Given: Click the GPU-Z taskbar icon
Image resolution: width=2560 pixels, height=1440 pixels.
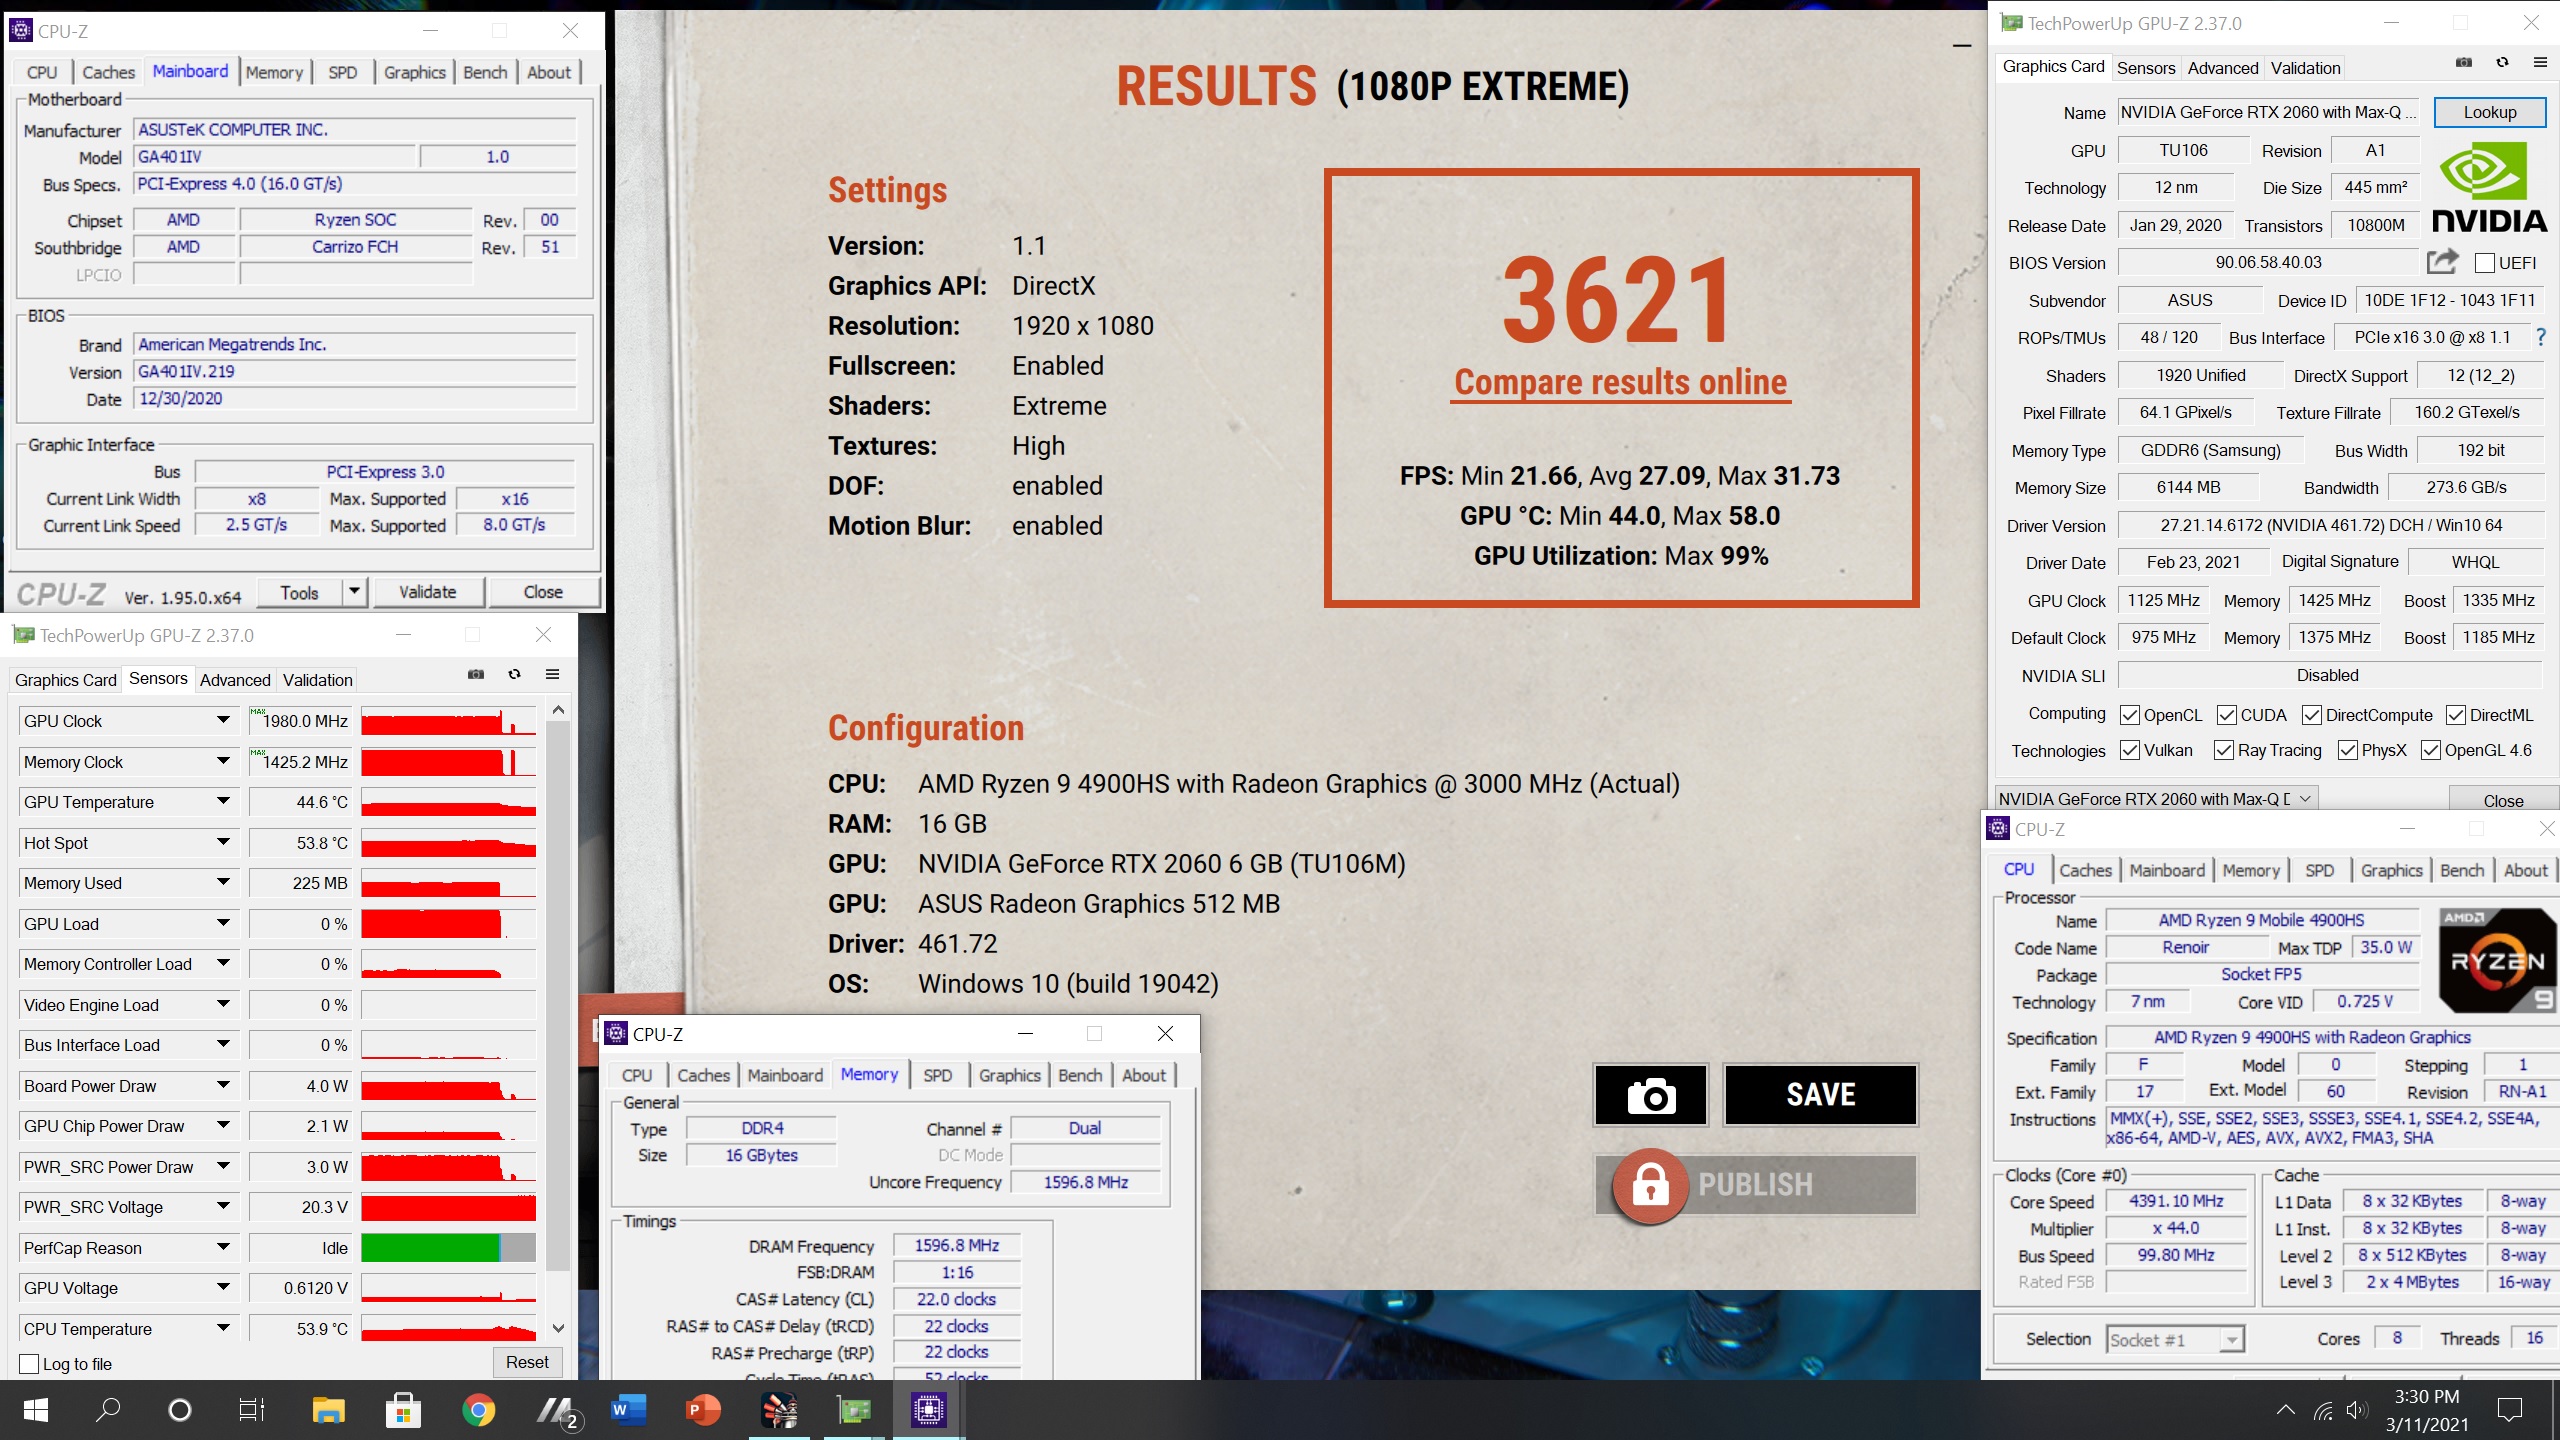Looking at the screenshot, I should [854, 1410].
